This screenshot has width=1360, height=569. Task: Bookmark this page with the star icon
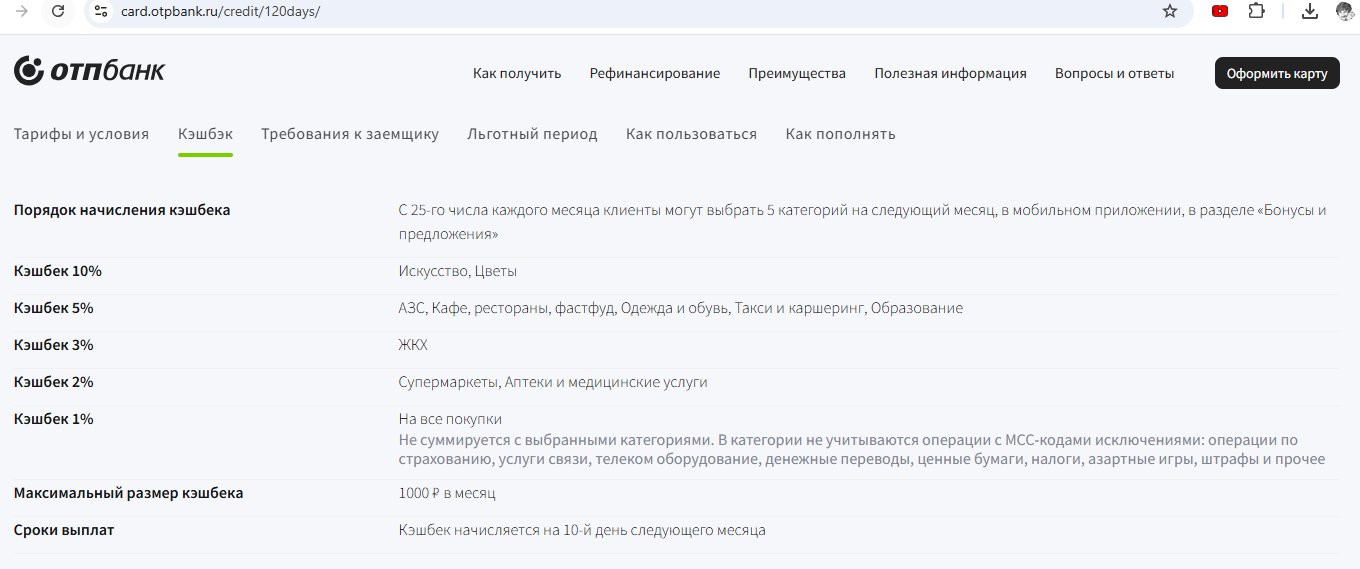pyautogui.click(x=1169, y=11)
